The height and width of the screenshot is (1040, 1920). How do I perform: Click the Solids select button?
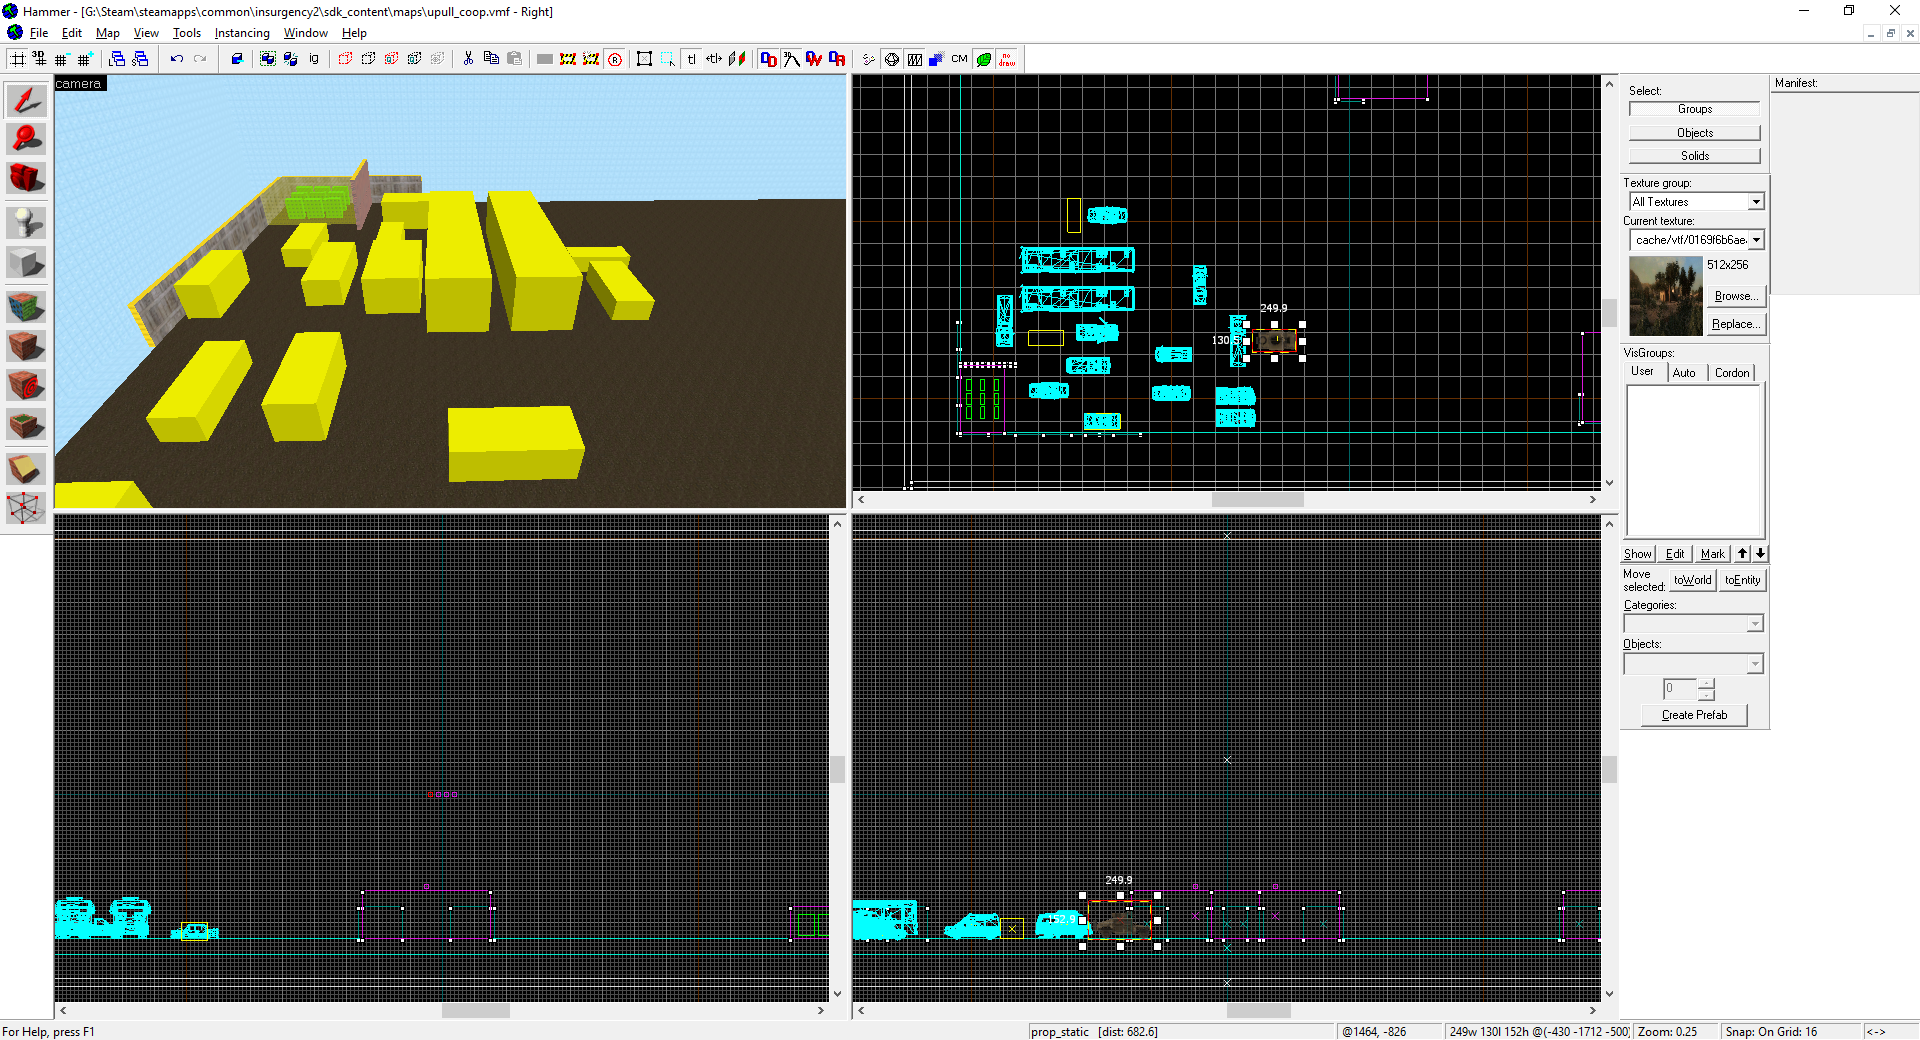coord(1695,156)
